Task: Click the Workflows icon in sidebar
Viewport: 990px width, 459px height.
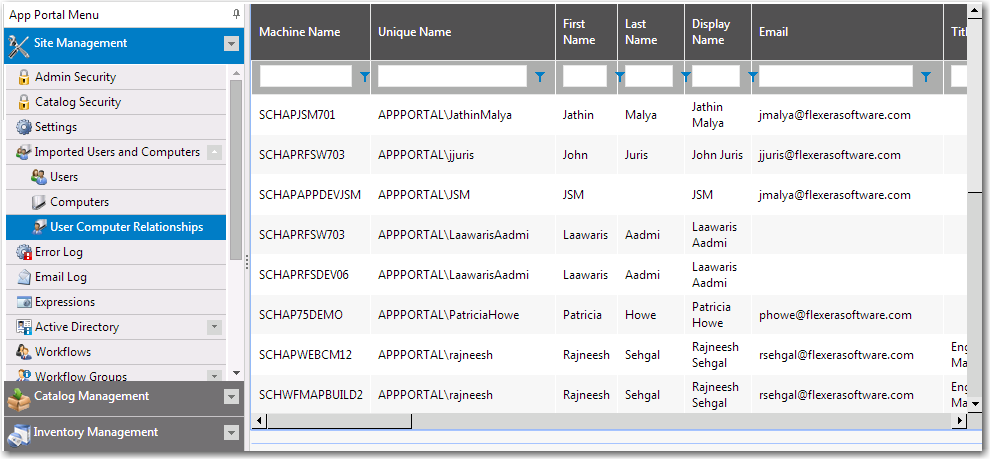Action: coord(24,352)
